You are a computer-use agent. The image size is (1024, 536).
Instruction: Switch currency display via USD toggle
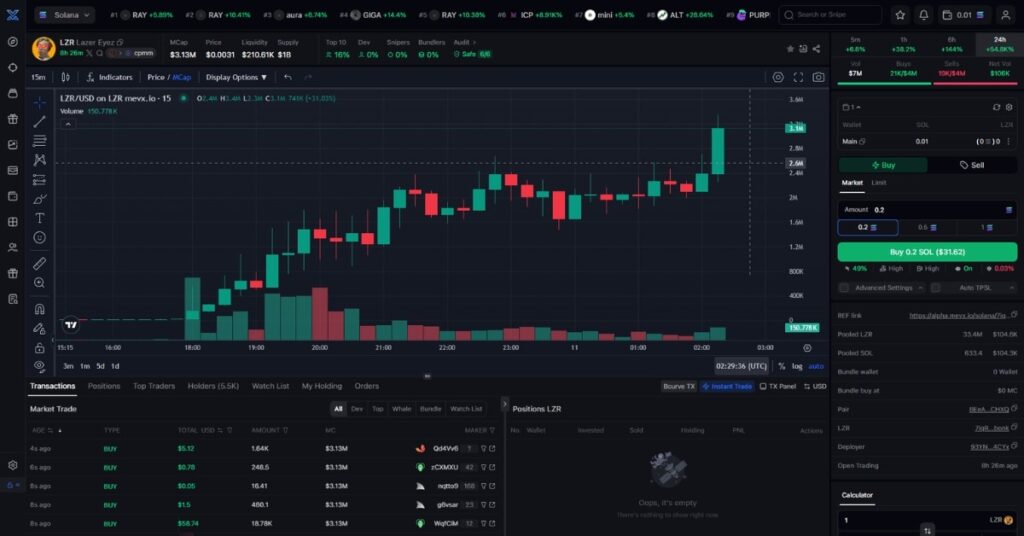tap(815, 386)
